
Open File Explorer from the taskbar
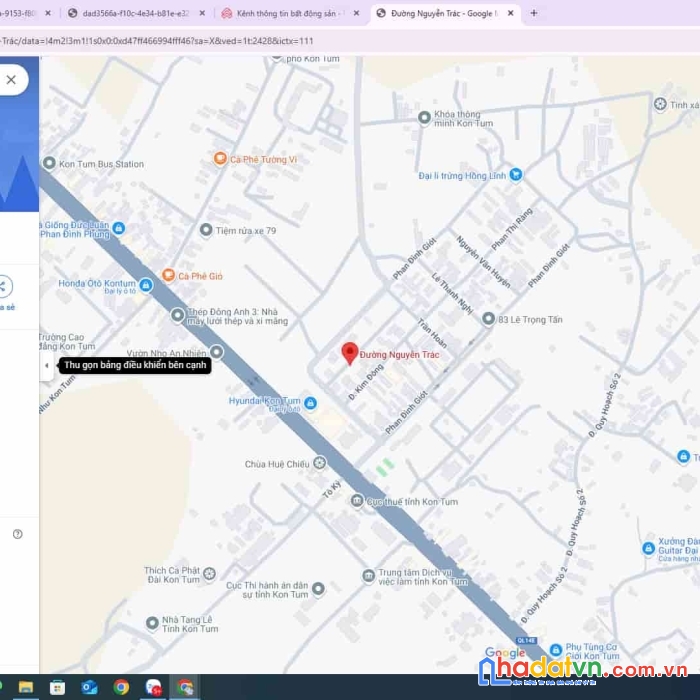coord(26,687)
